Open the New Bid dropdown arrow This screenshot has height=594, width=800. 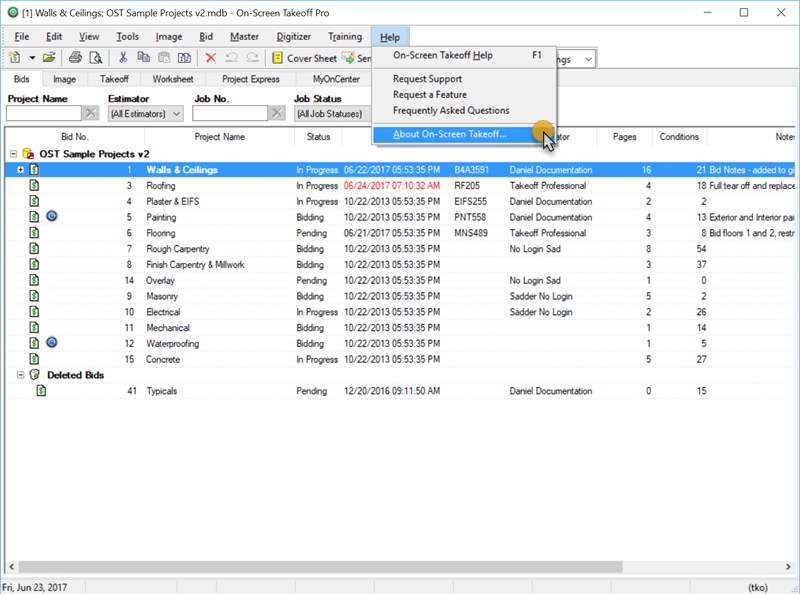32,58
